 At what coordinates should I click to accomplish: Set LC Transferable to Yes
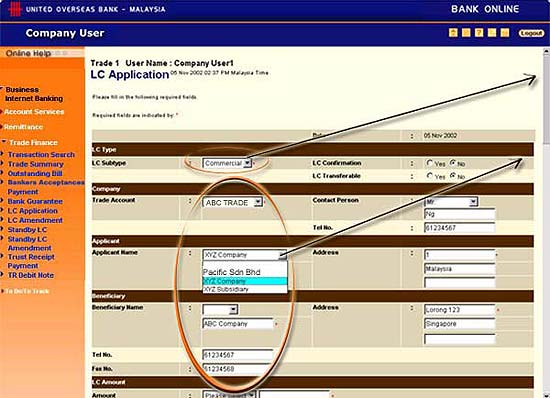coord(429,176)
